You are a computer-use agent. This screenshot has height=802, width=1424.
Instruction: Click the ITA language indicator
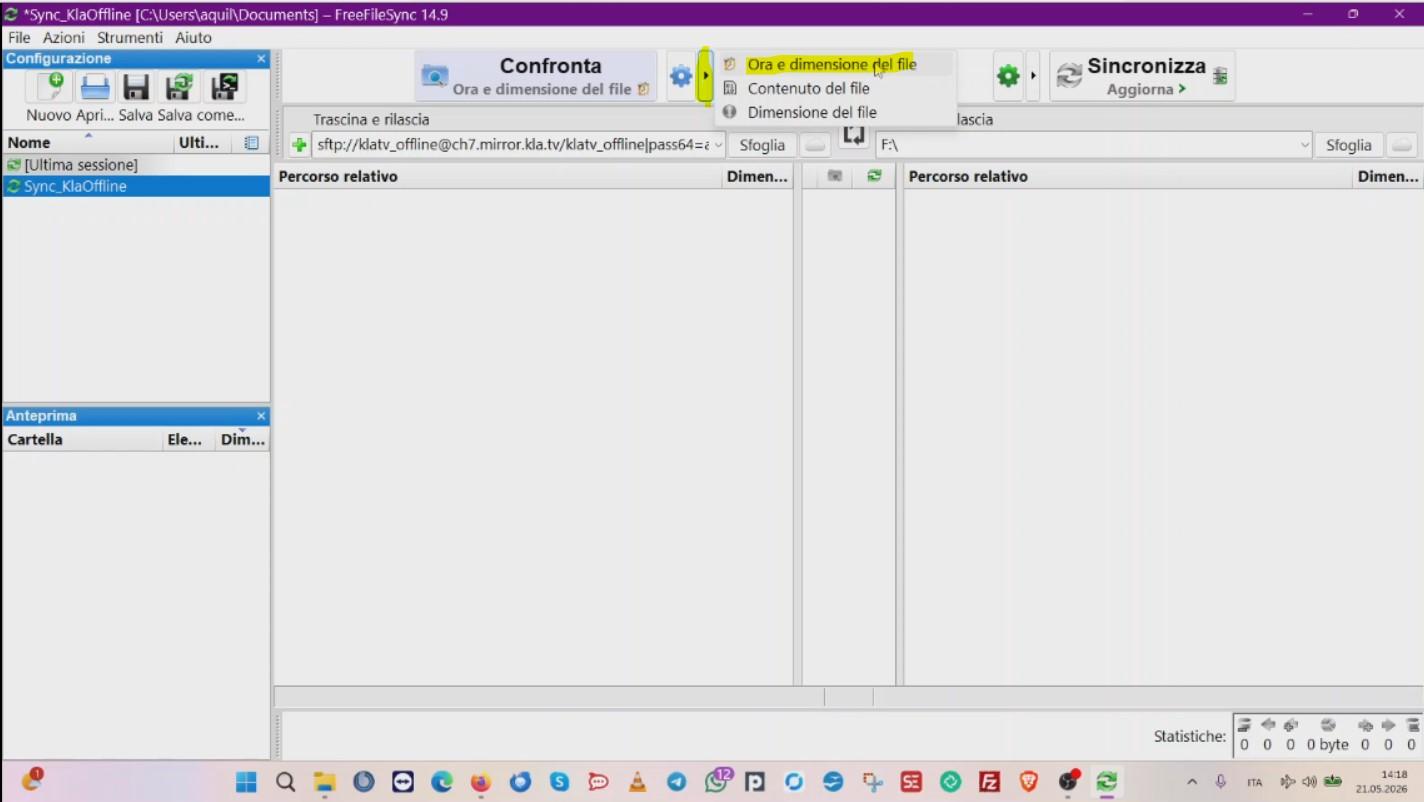[1254, 782]
